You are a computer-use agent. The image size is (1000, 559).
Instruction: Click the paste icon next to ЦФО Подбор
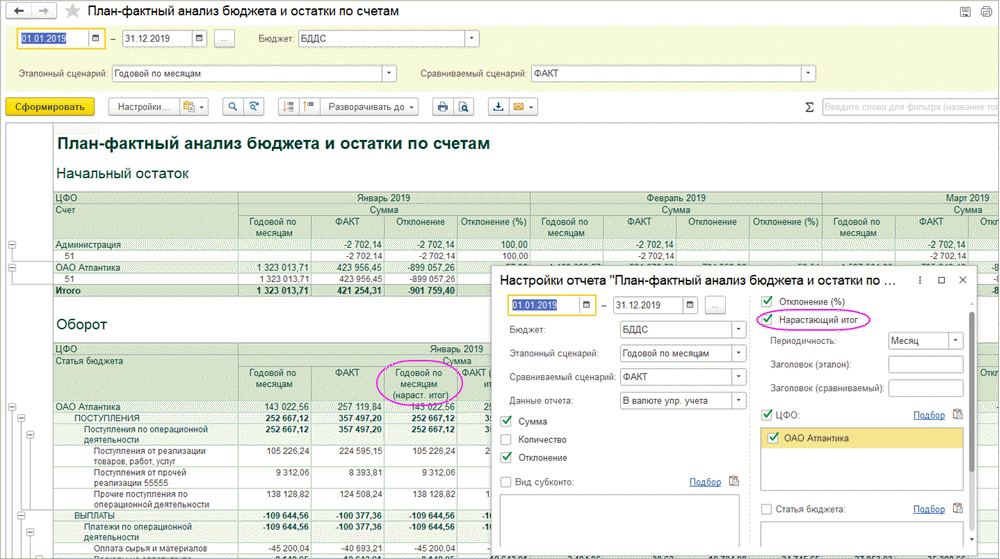(958, 415)
